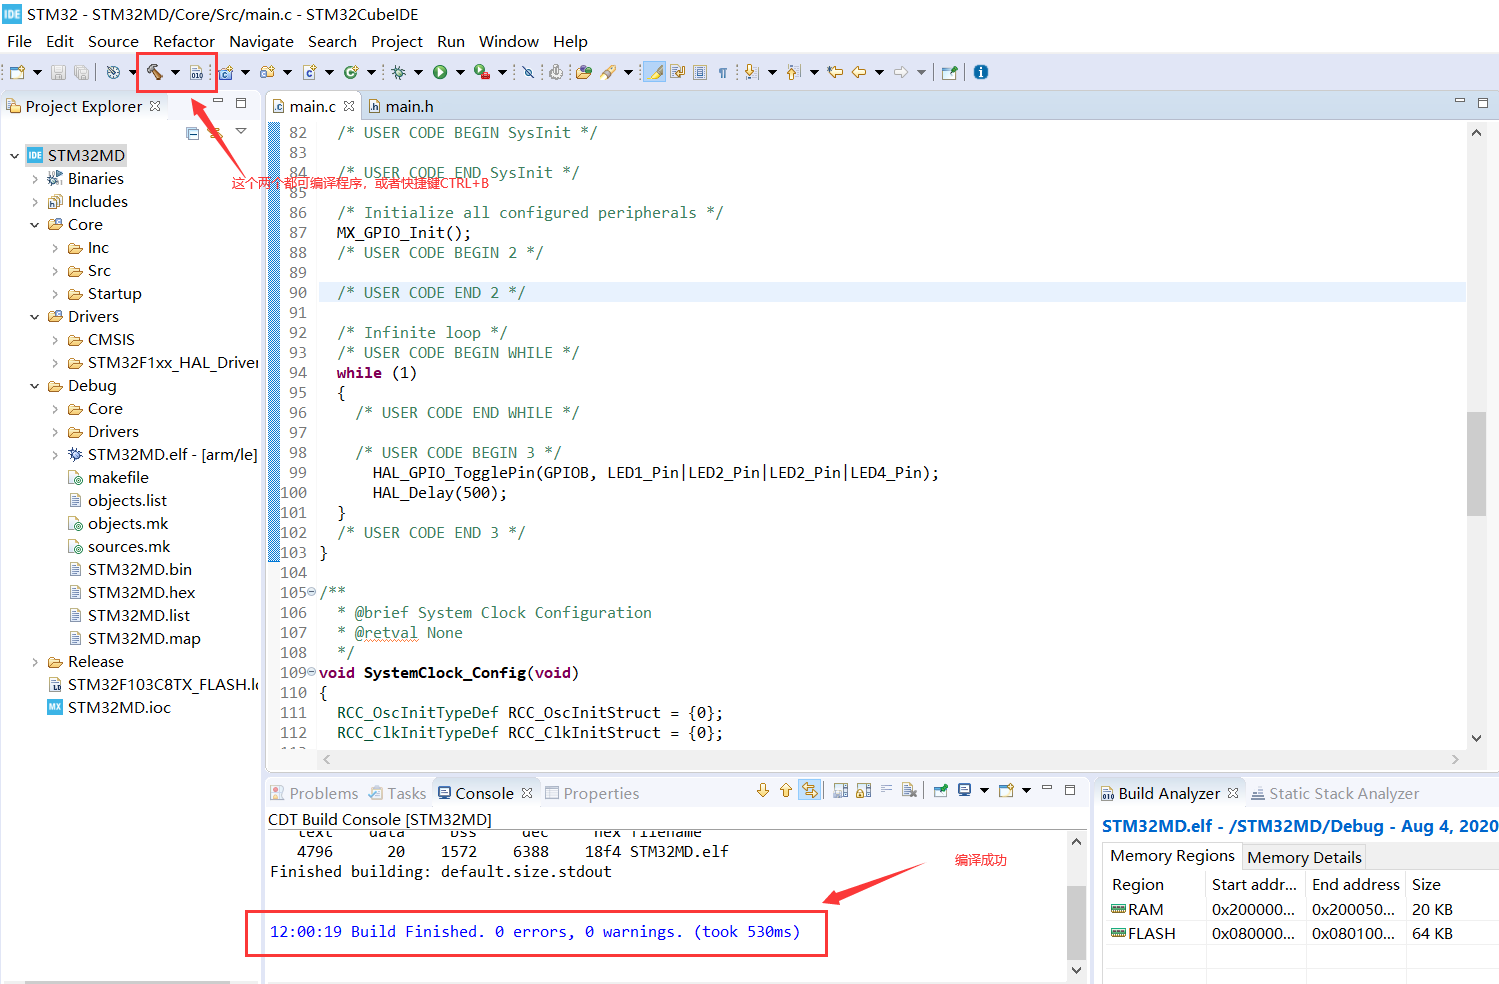This screenshot has width=1499, height=984.
Task: Click the 010 binary build icon
Action: pos(197,72)
